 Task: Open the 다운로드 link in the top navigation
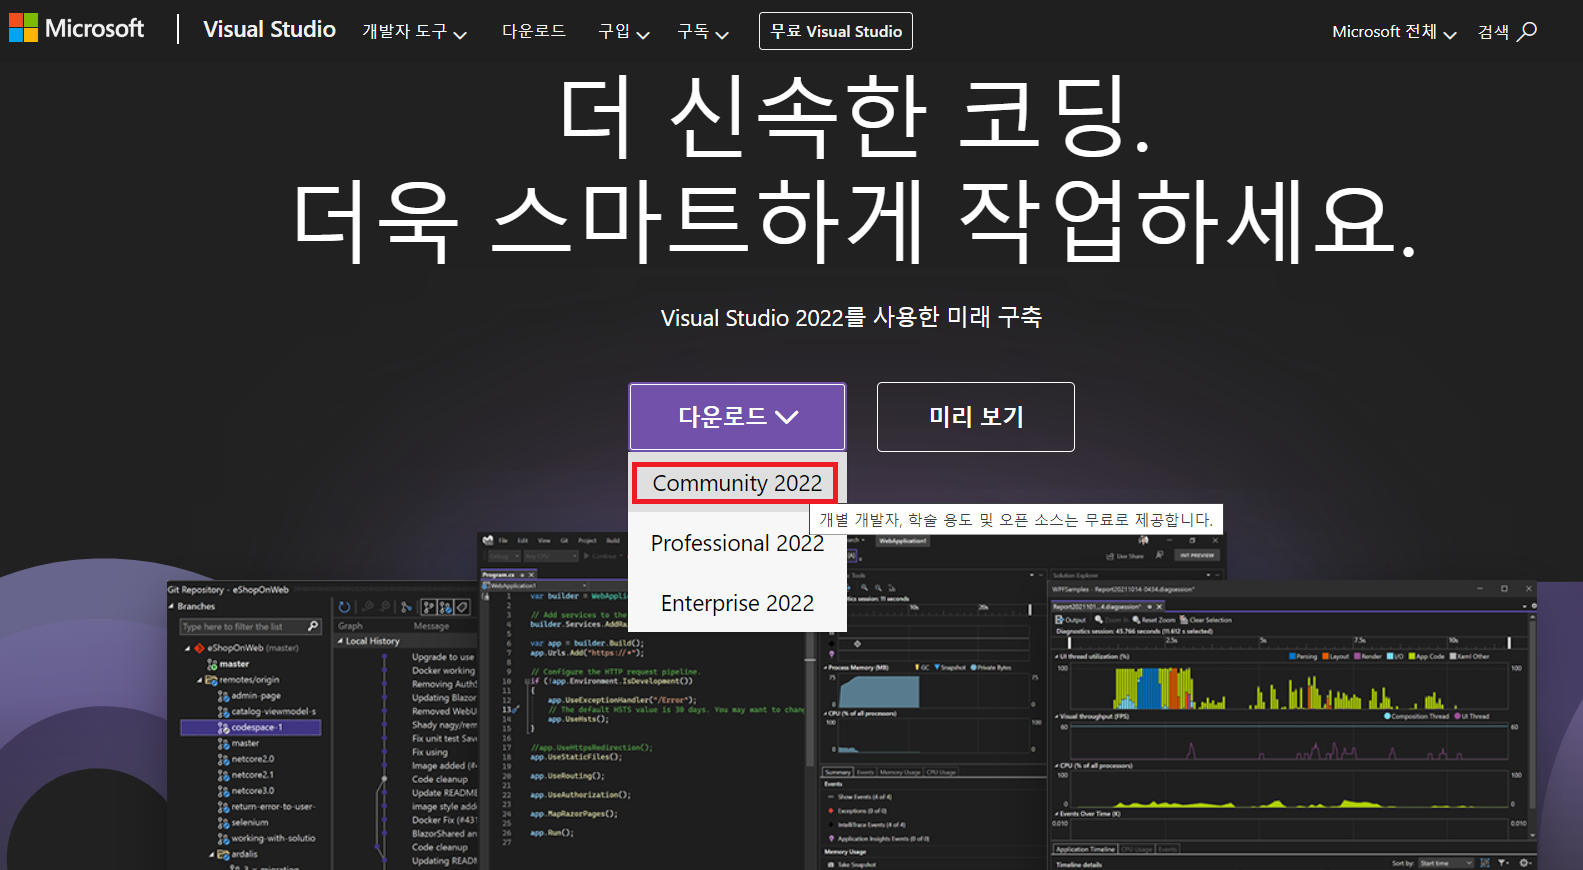pyautogui.click(x=533, y=31)
